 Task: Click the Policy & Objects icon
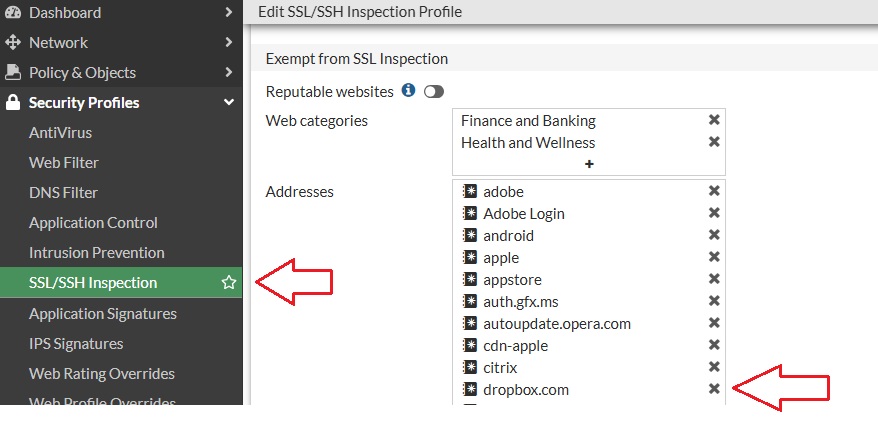tap(12, 72)
